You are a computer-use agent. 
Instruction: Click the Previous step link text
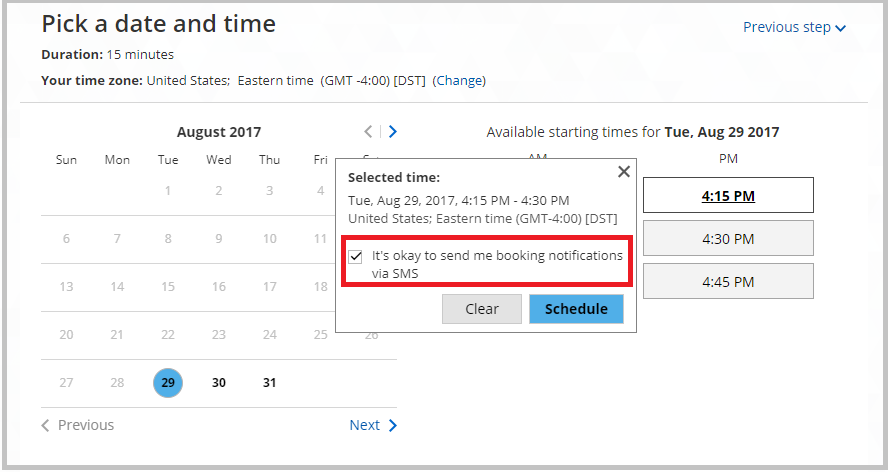(786, 27)
